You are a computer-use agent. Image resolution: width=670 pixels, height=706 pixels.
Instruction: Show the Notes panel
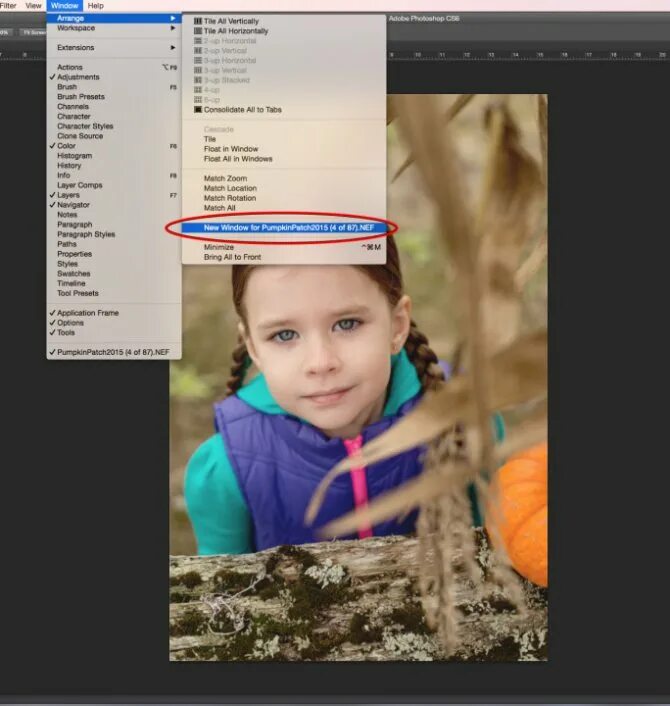point(114,215)
